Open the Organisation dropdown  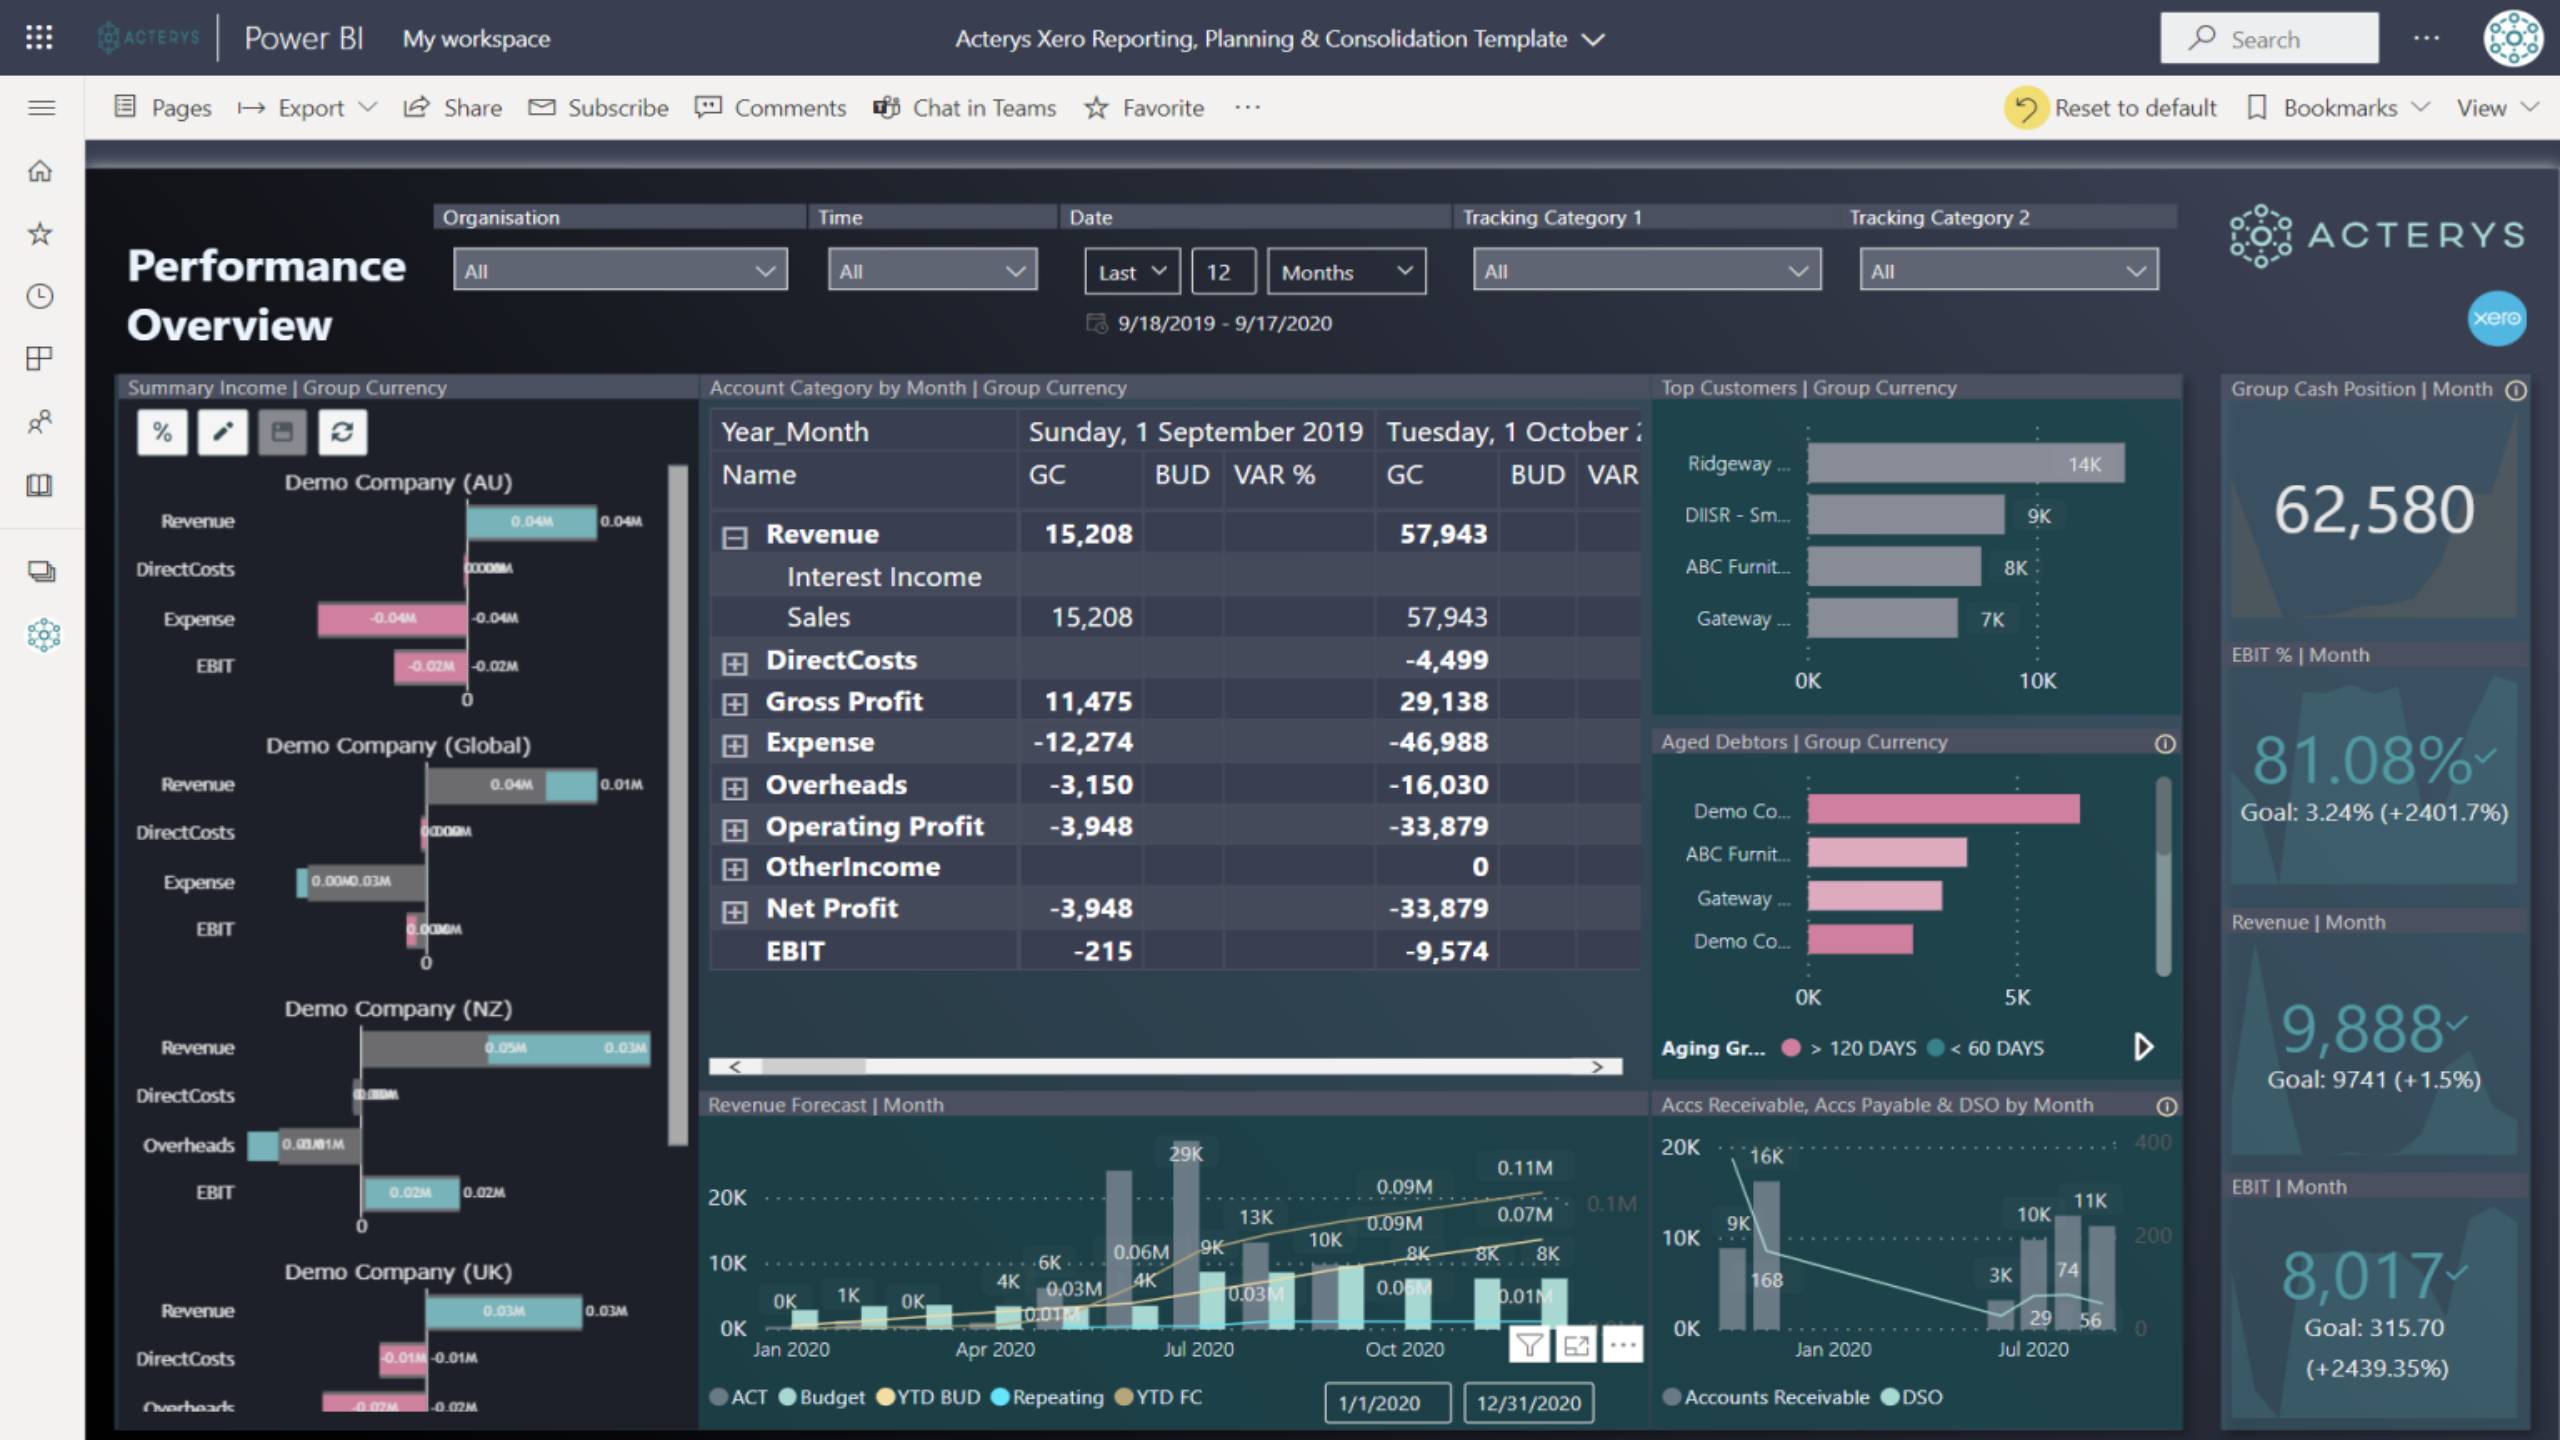point(620,271)
